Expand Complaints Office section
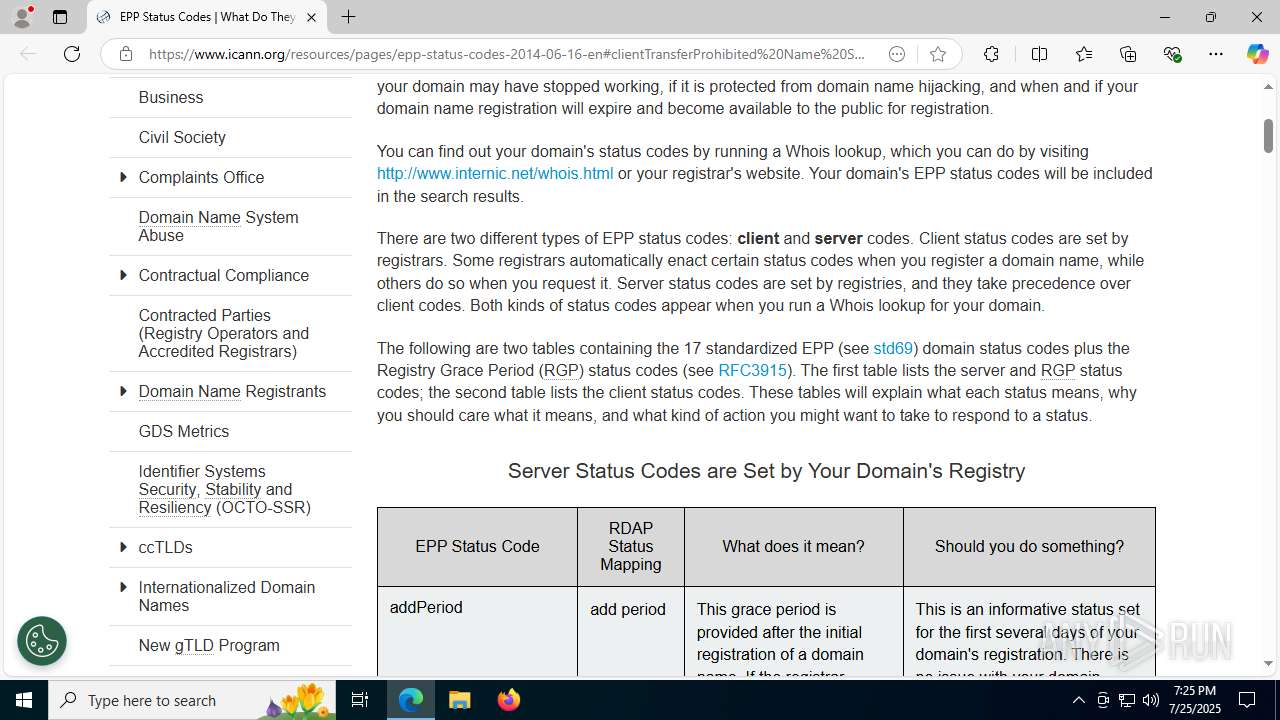 (x=123, y=177)
